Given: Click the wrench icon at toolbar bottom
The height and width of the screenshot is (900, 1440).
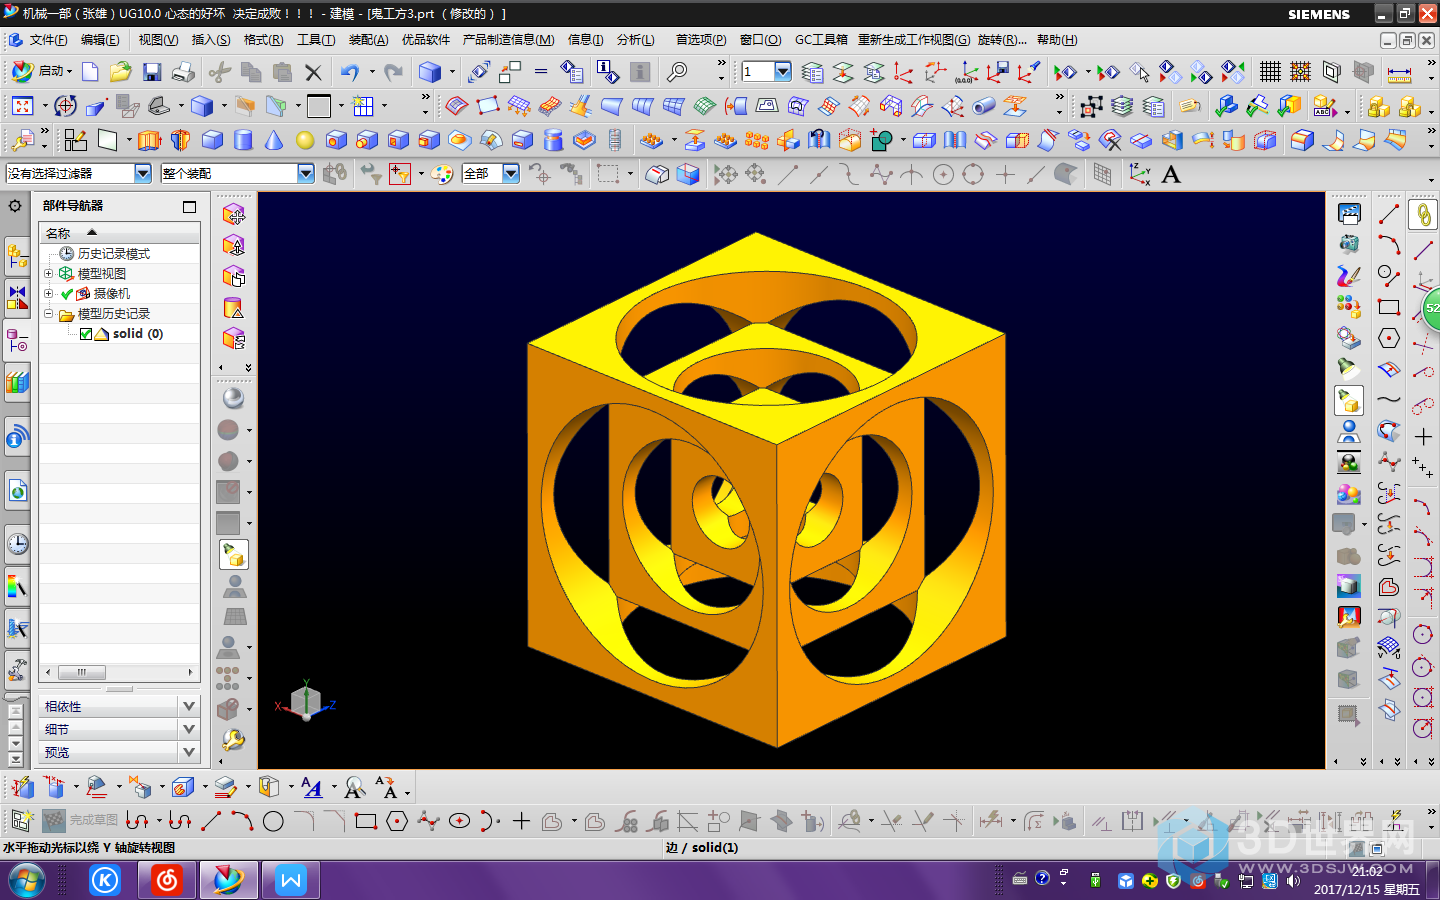Looking at the screenshot, I should [233, 740].
